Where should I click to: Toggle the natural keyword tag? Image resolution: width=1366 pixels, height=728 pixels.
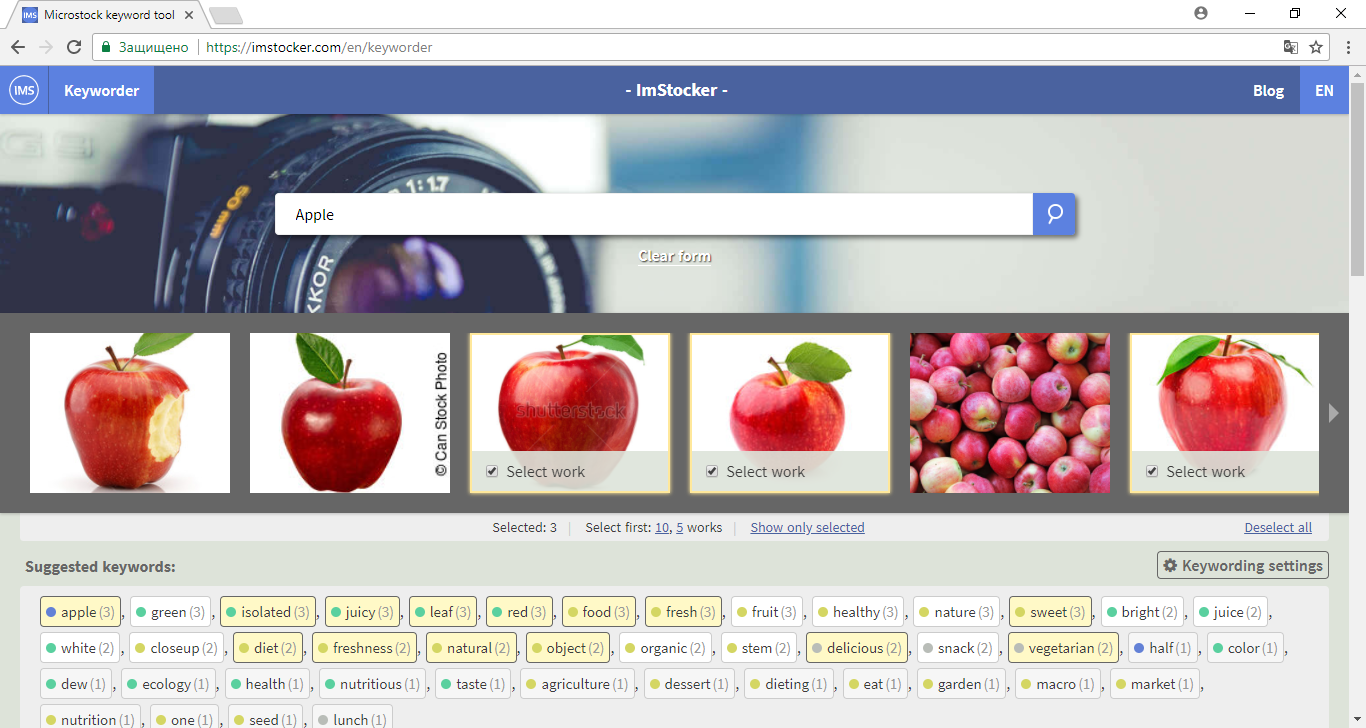click(x=471, y=648)
